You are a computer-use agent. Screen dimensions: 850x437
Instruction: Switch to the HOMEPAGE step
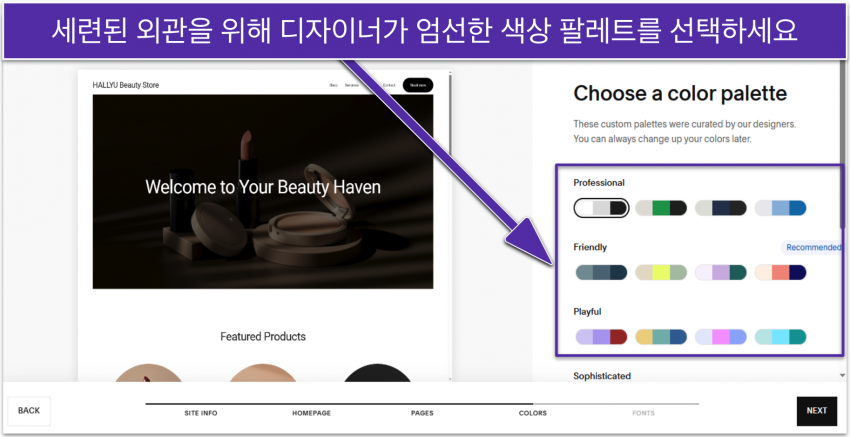pyautogui.click(x=311, y=413)
